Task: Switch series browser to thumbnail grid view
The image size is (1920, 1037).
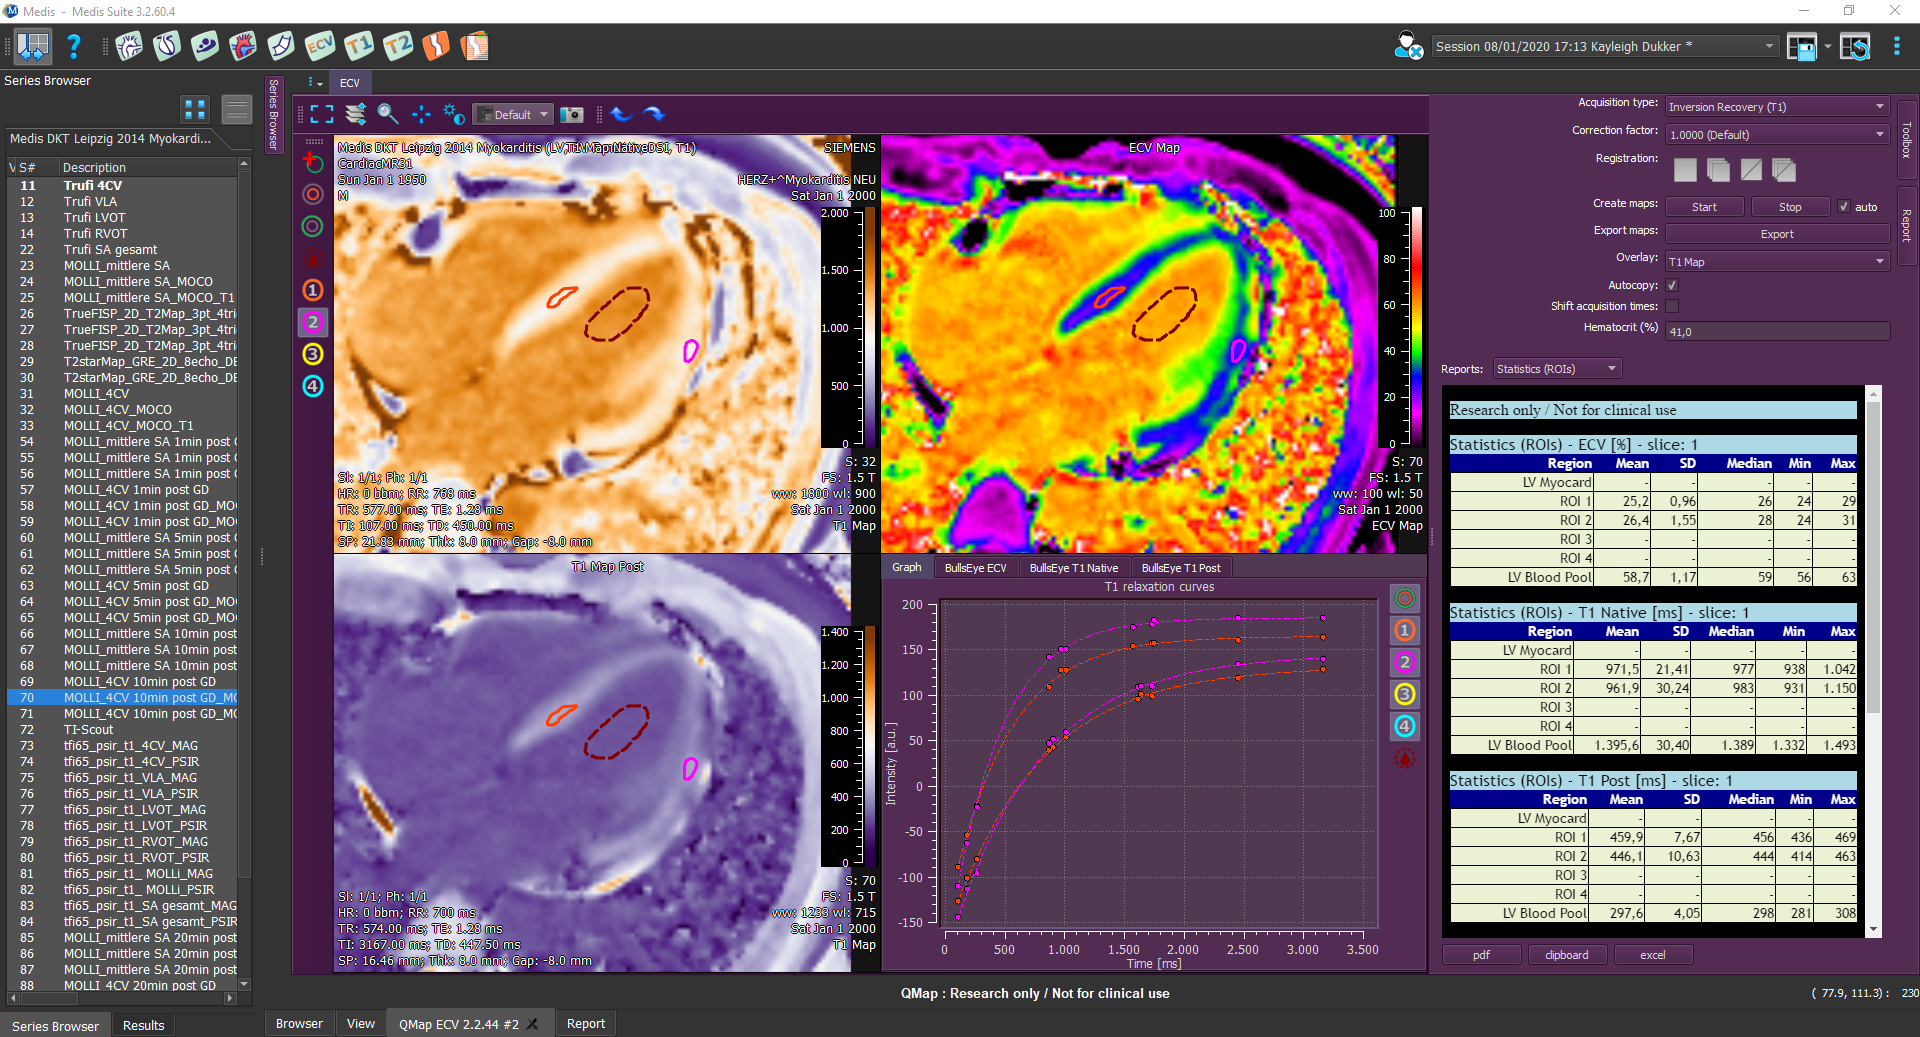Action: click(x=195, y=109)
